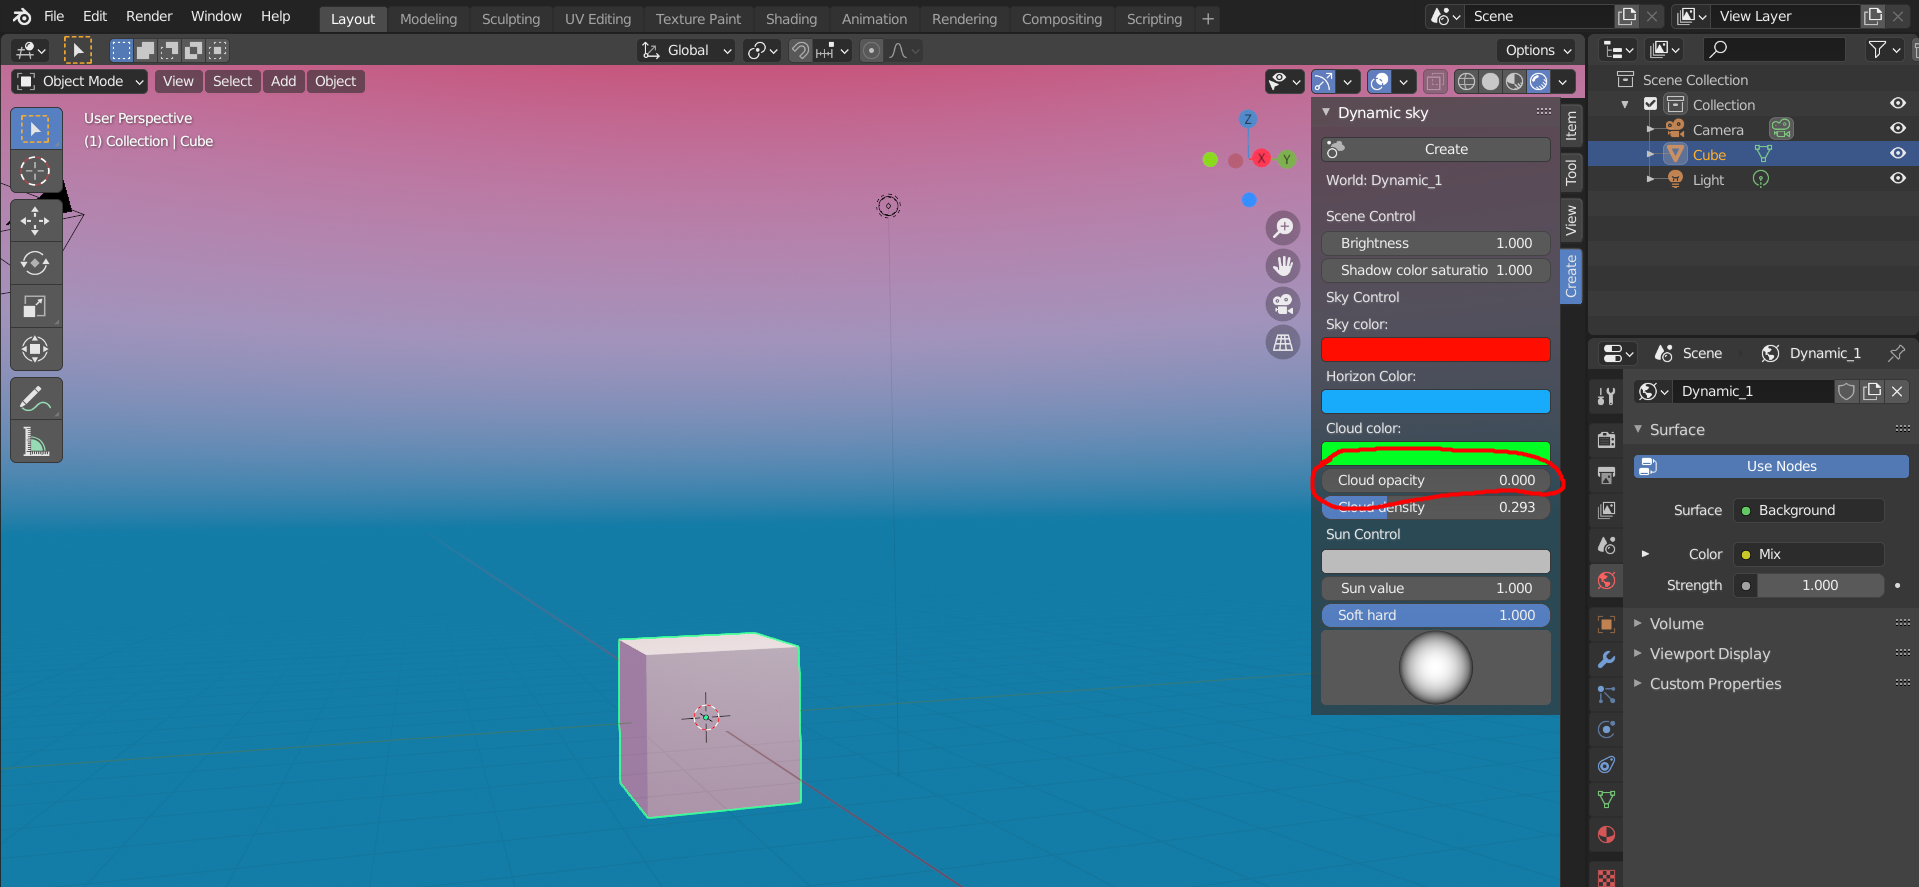The image size is (1919, 887).
Task: Expand the Custom Properties panel
Action: coord(1638,684)
